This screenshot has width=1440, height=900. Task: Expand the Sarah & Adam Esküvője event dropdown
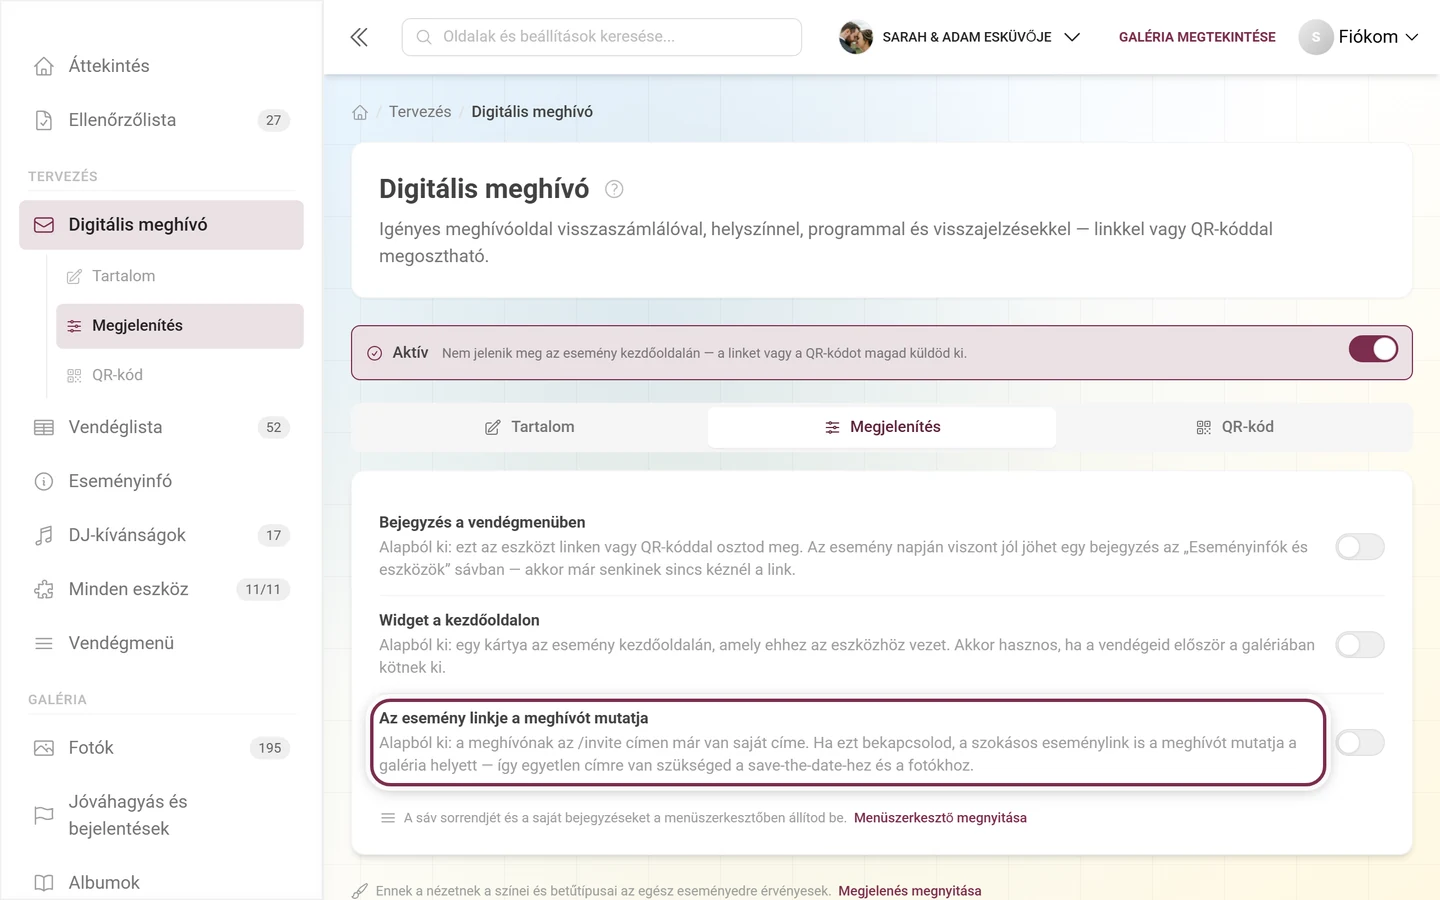coord(960,37)
